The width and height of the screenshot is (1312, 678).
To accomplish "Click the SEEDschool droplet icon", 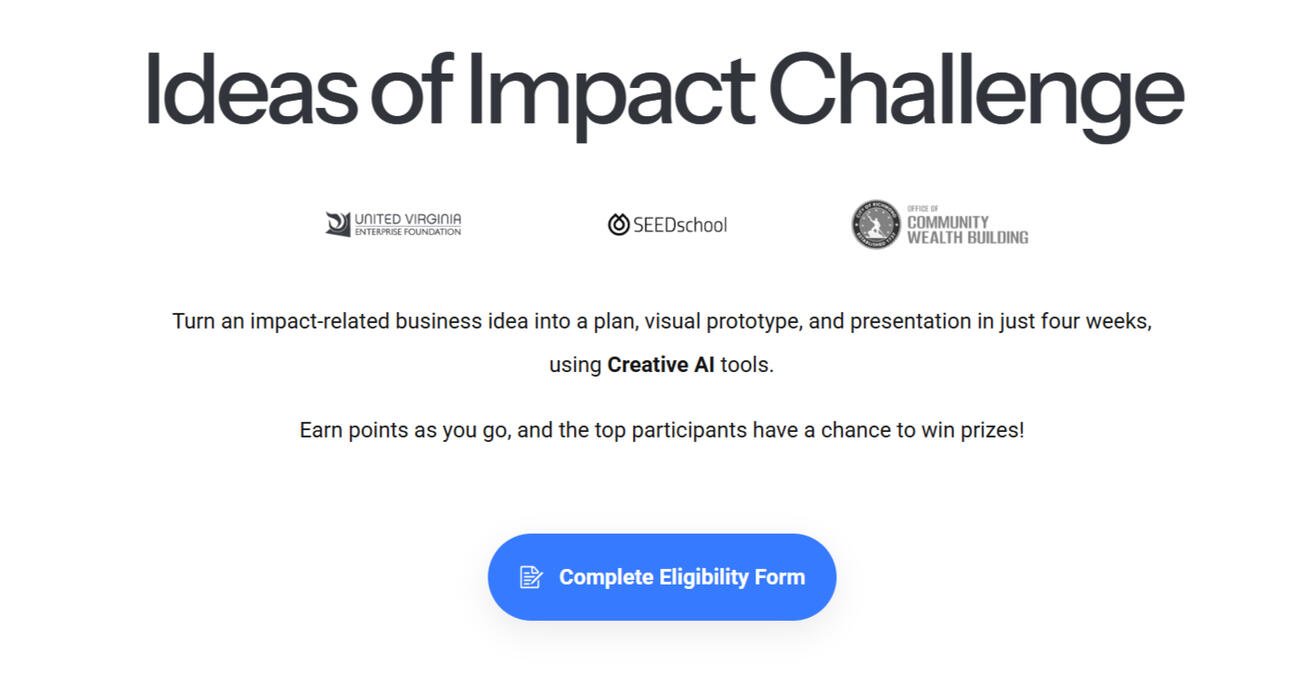I will click(x=618, y=225).
